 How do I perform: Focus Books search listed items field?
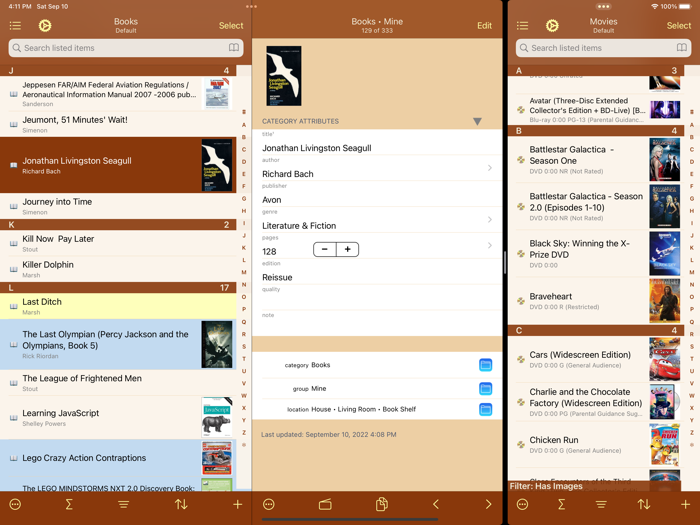pos(126,48)
